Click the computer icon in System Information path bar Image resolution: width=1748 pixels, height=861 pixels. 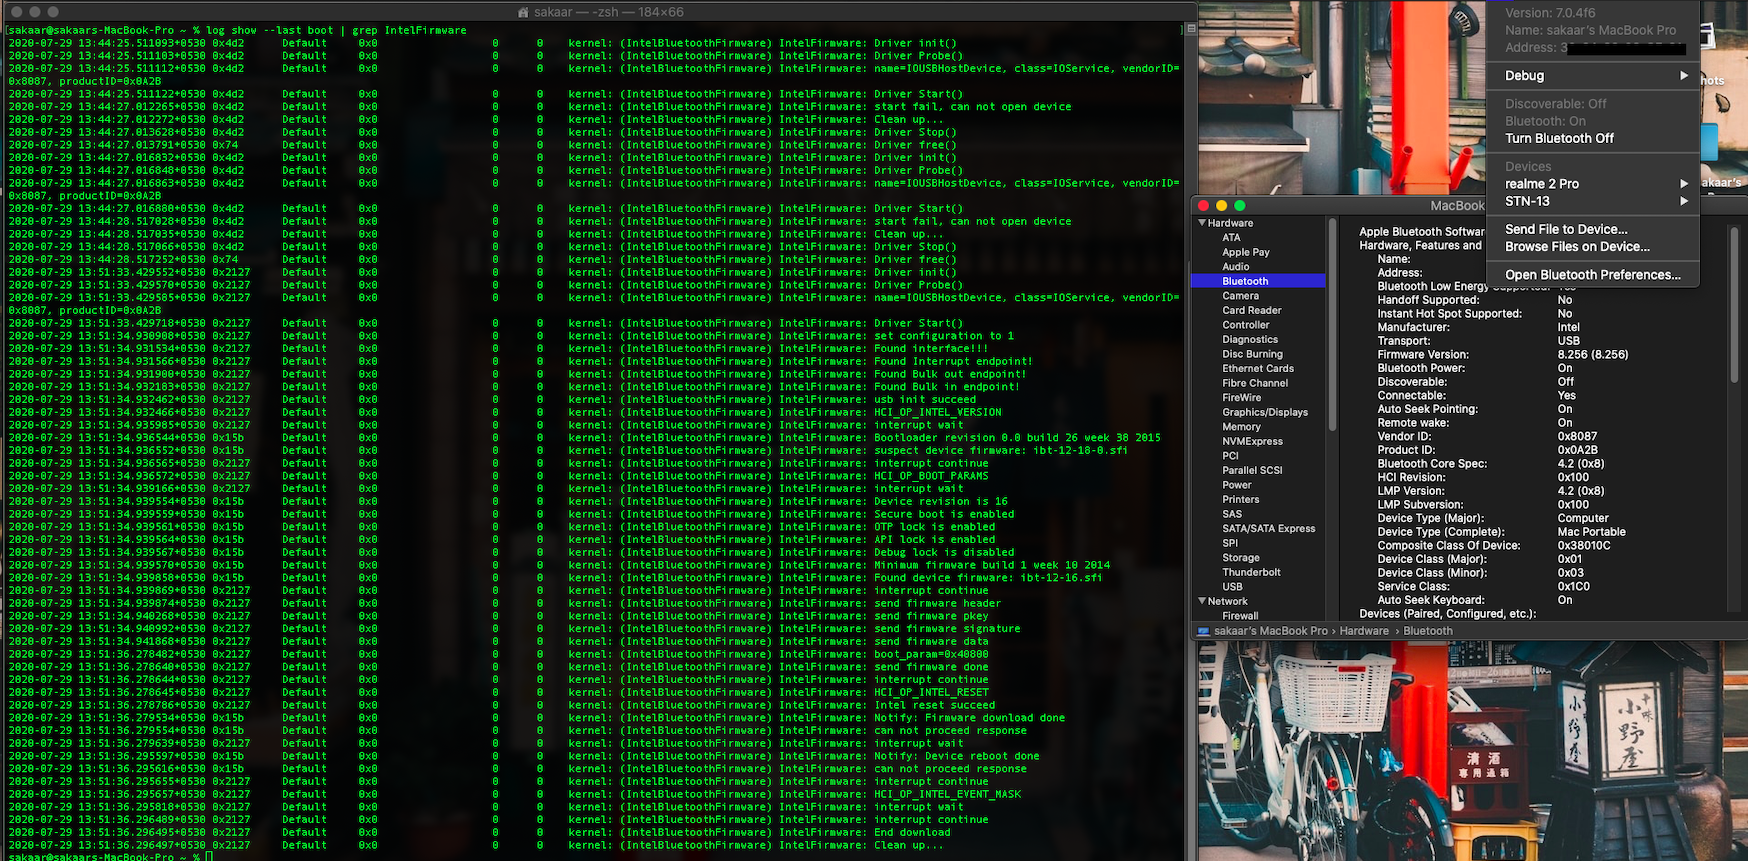tap(1204, 631)
